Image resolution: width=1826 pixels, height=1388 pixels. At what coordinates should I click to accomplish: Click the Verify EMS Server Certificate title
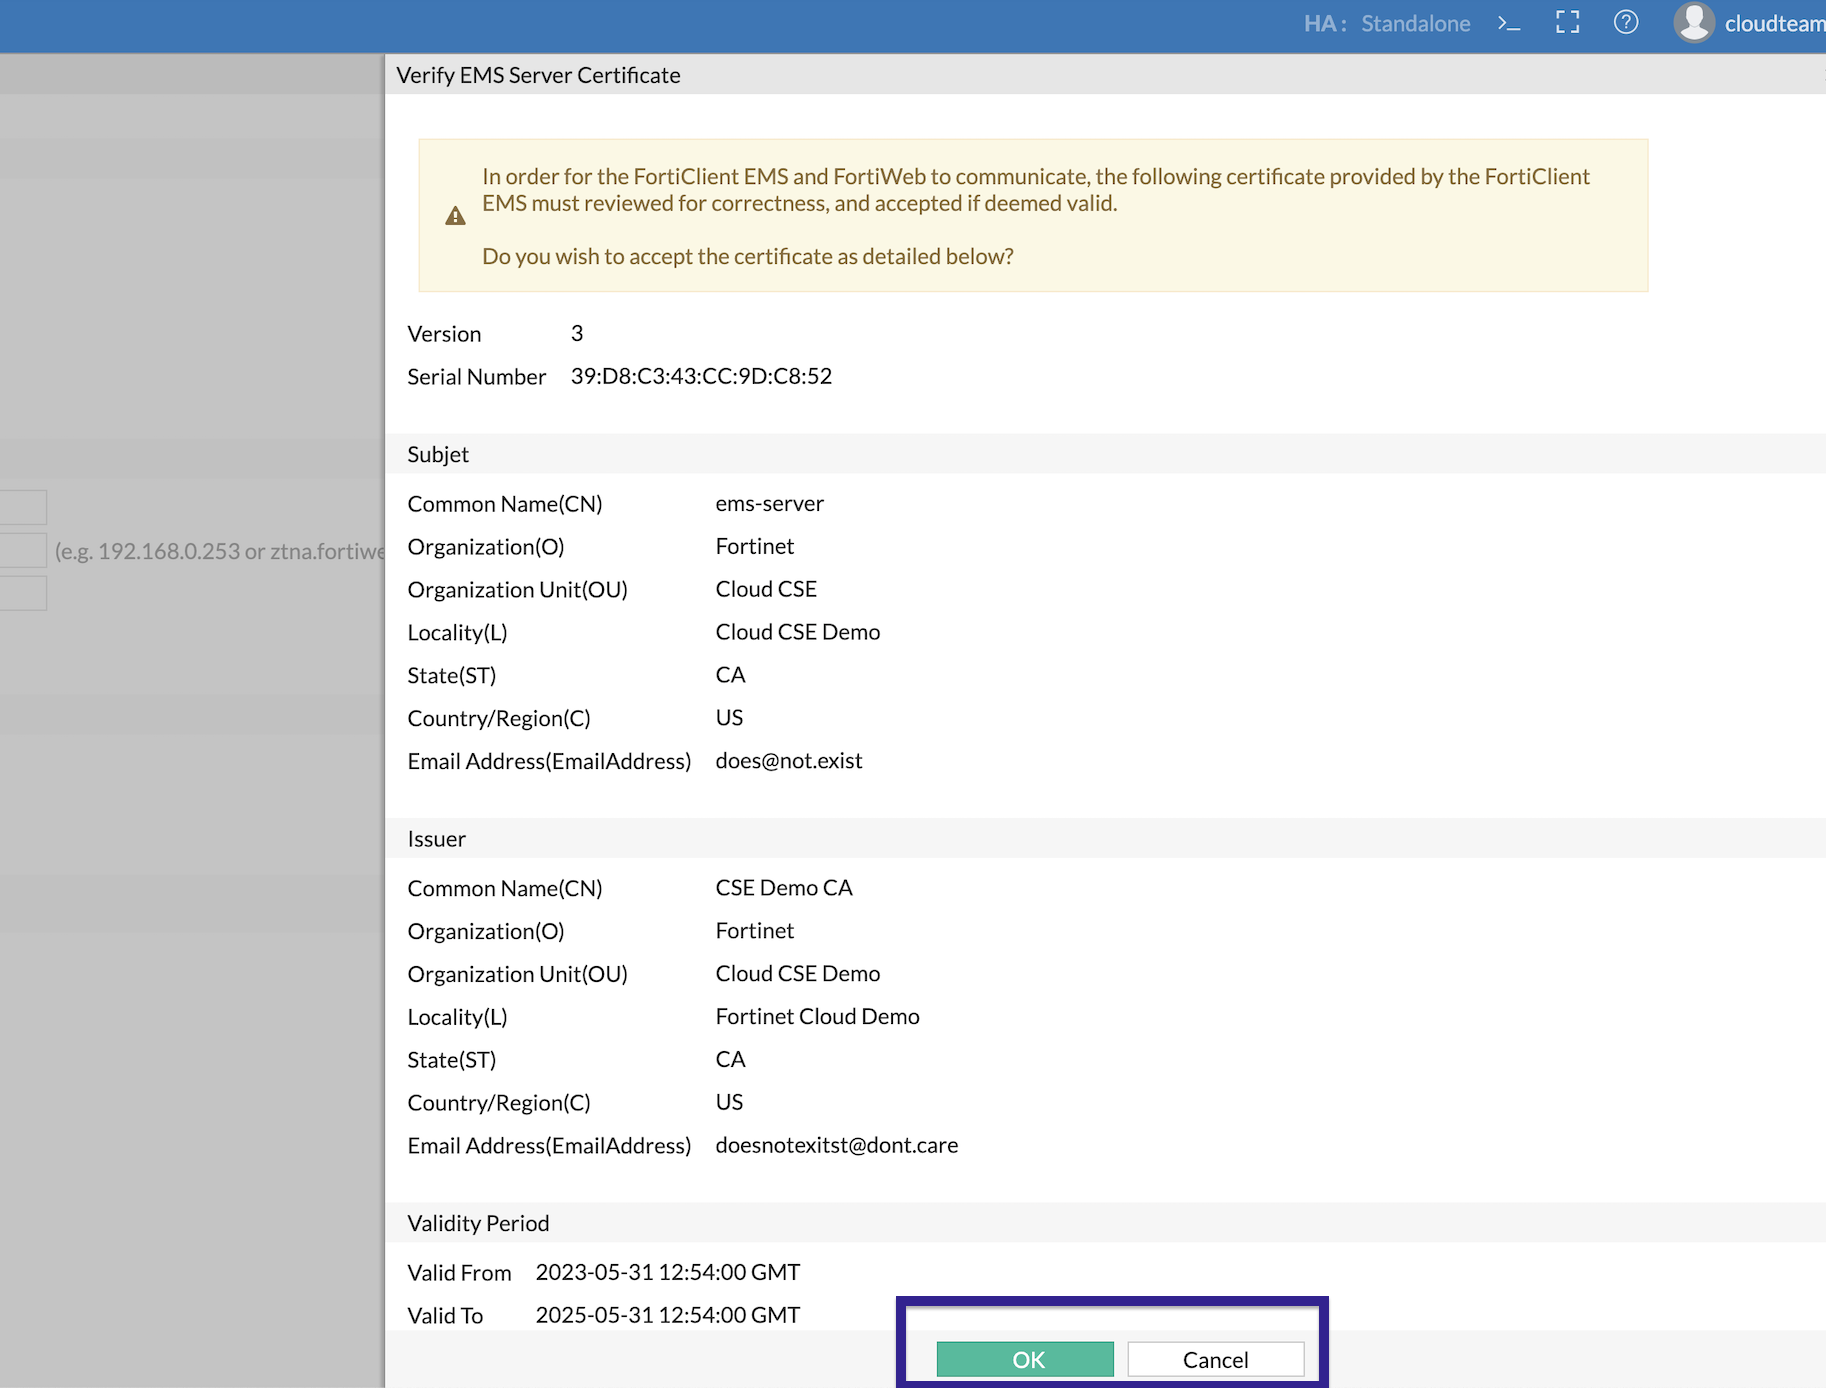coord(538,75)
